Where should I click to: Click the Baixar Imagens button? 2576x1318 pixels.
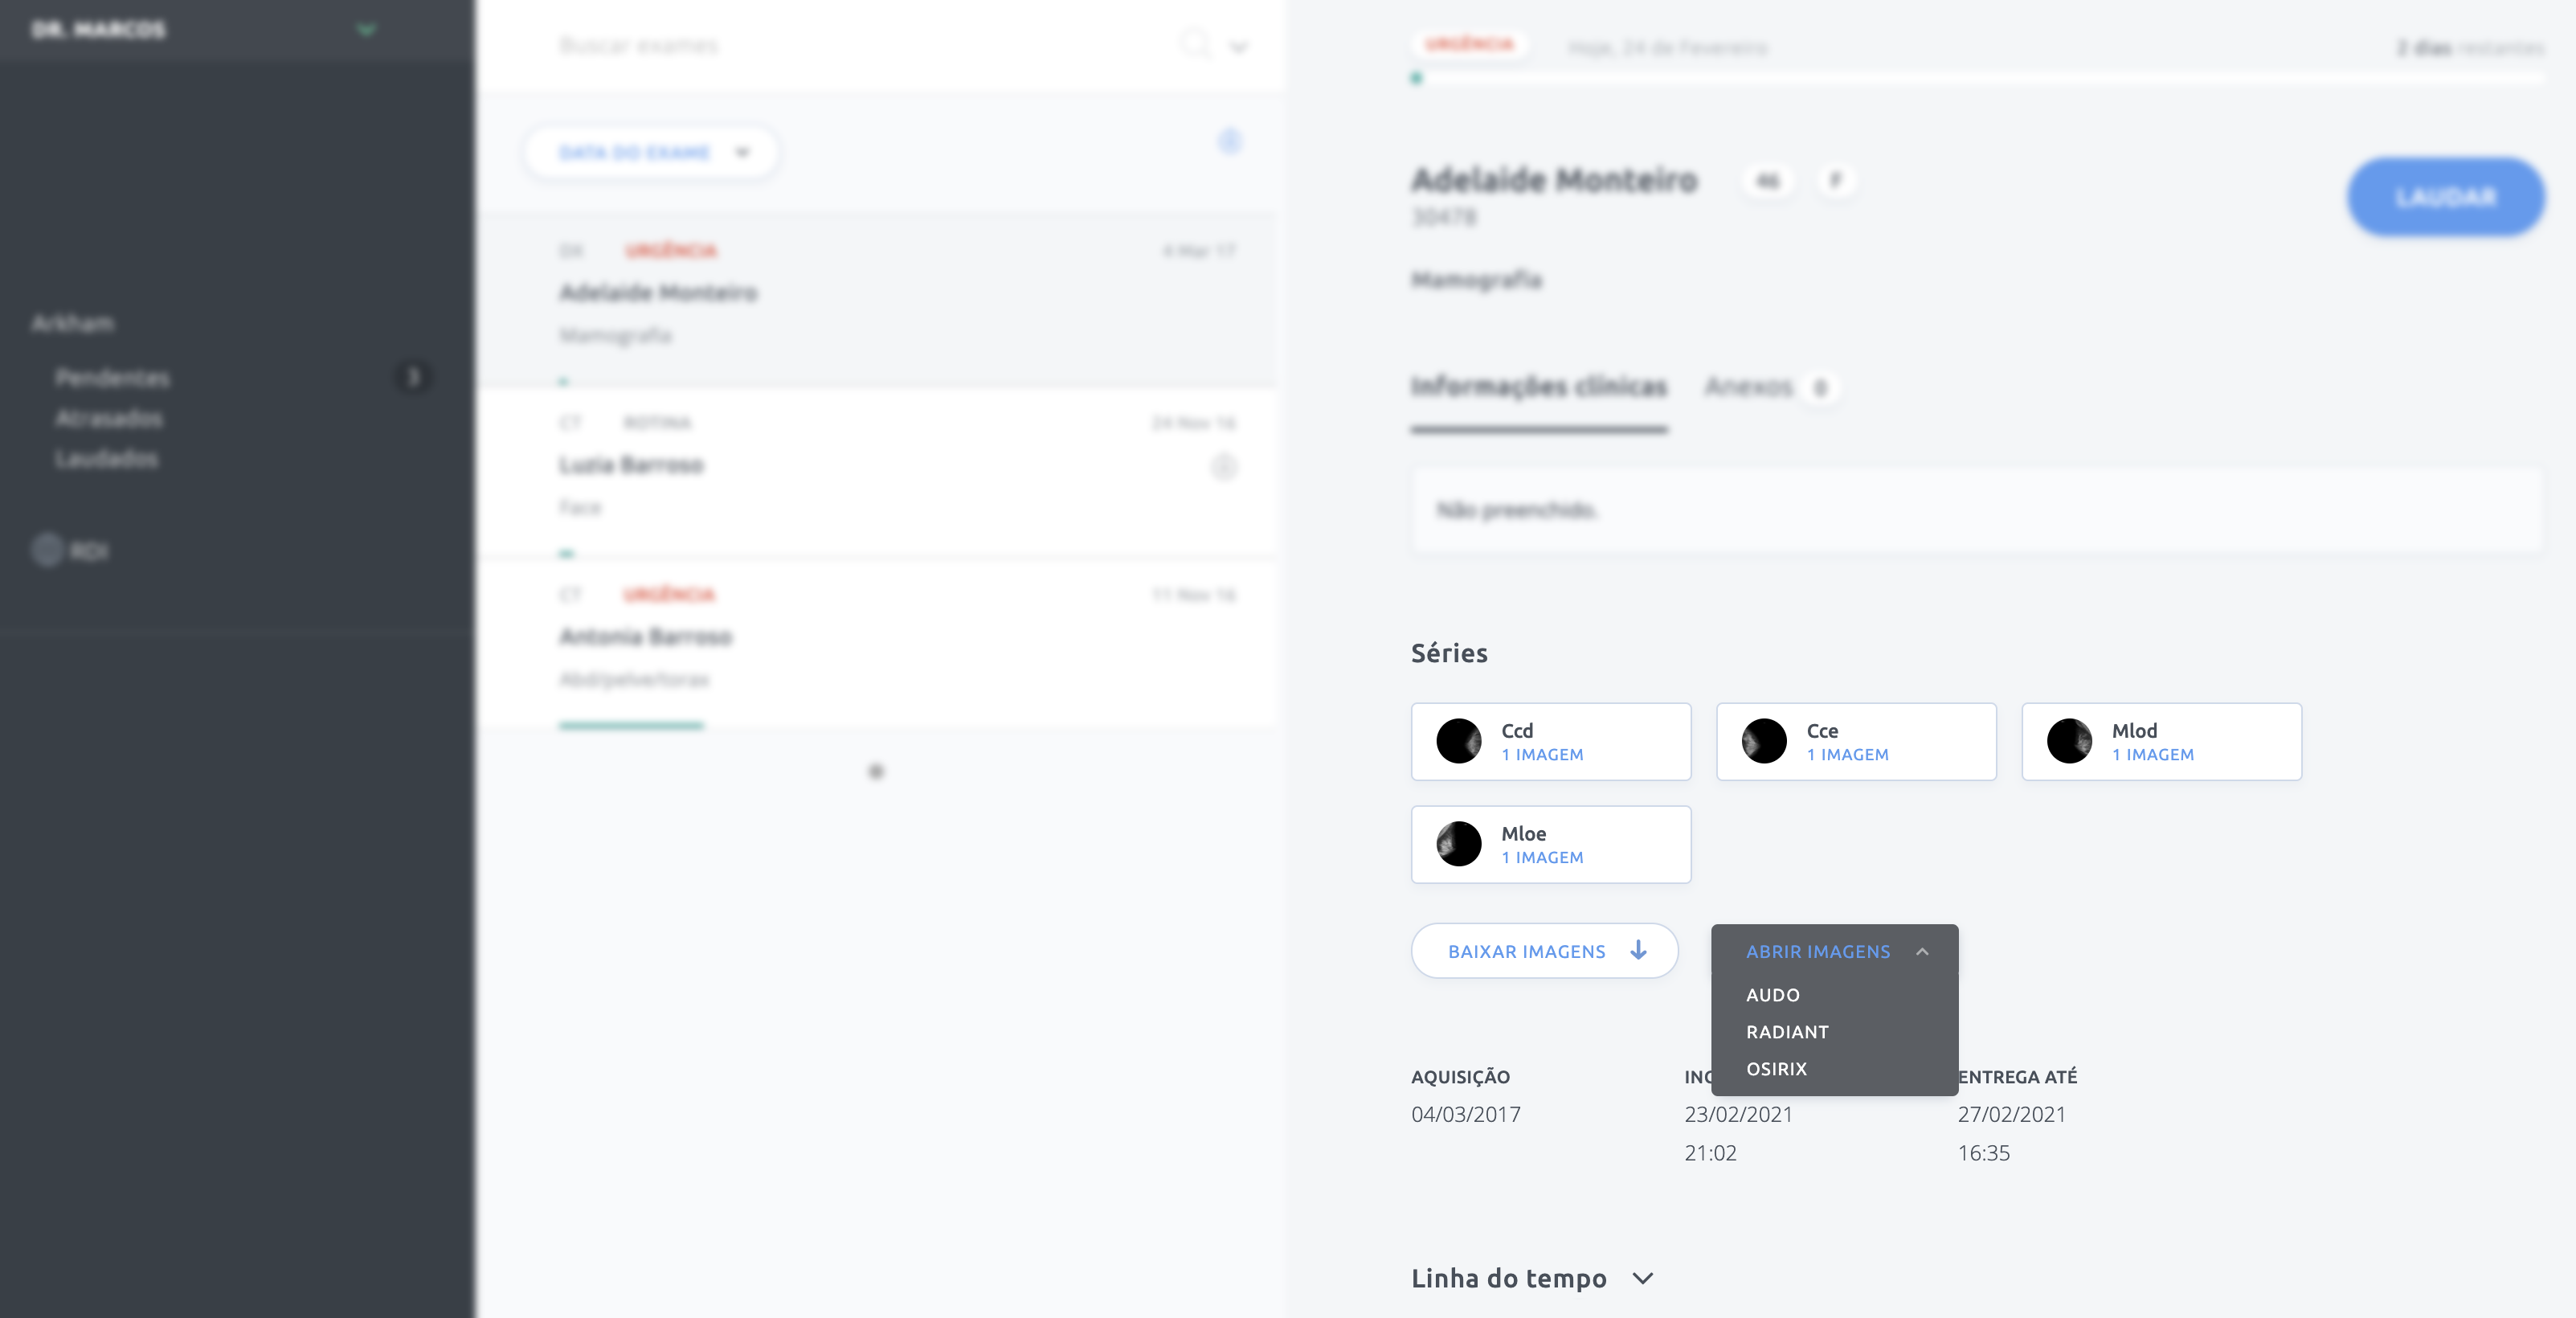point(1544,951)
